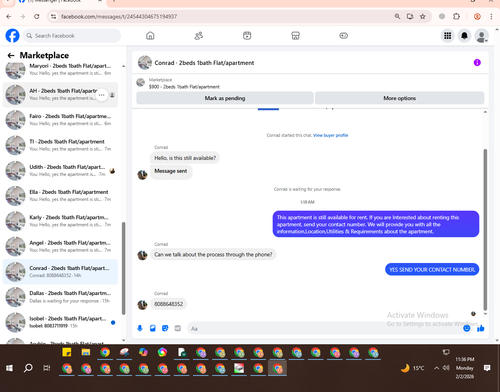500x392 pixels.
Task: Open Isobel unread conversation
Action: pyautogui.click(x=60, y=322)
